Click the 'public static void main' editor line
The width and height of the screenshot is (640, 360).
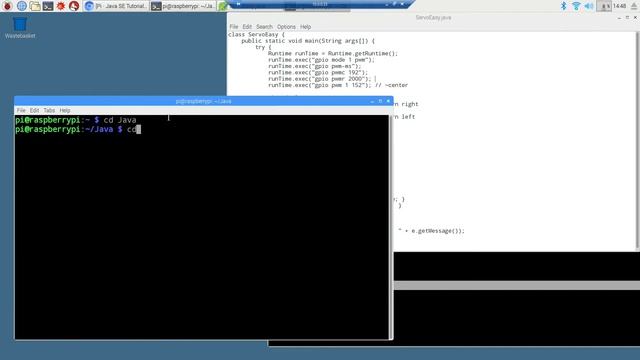308,41
